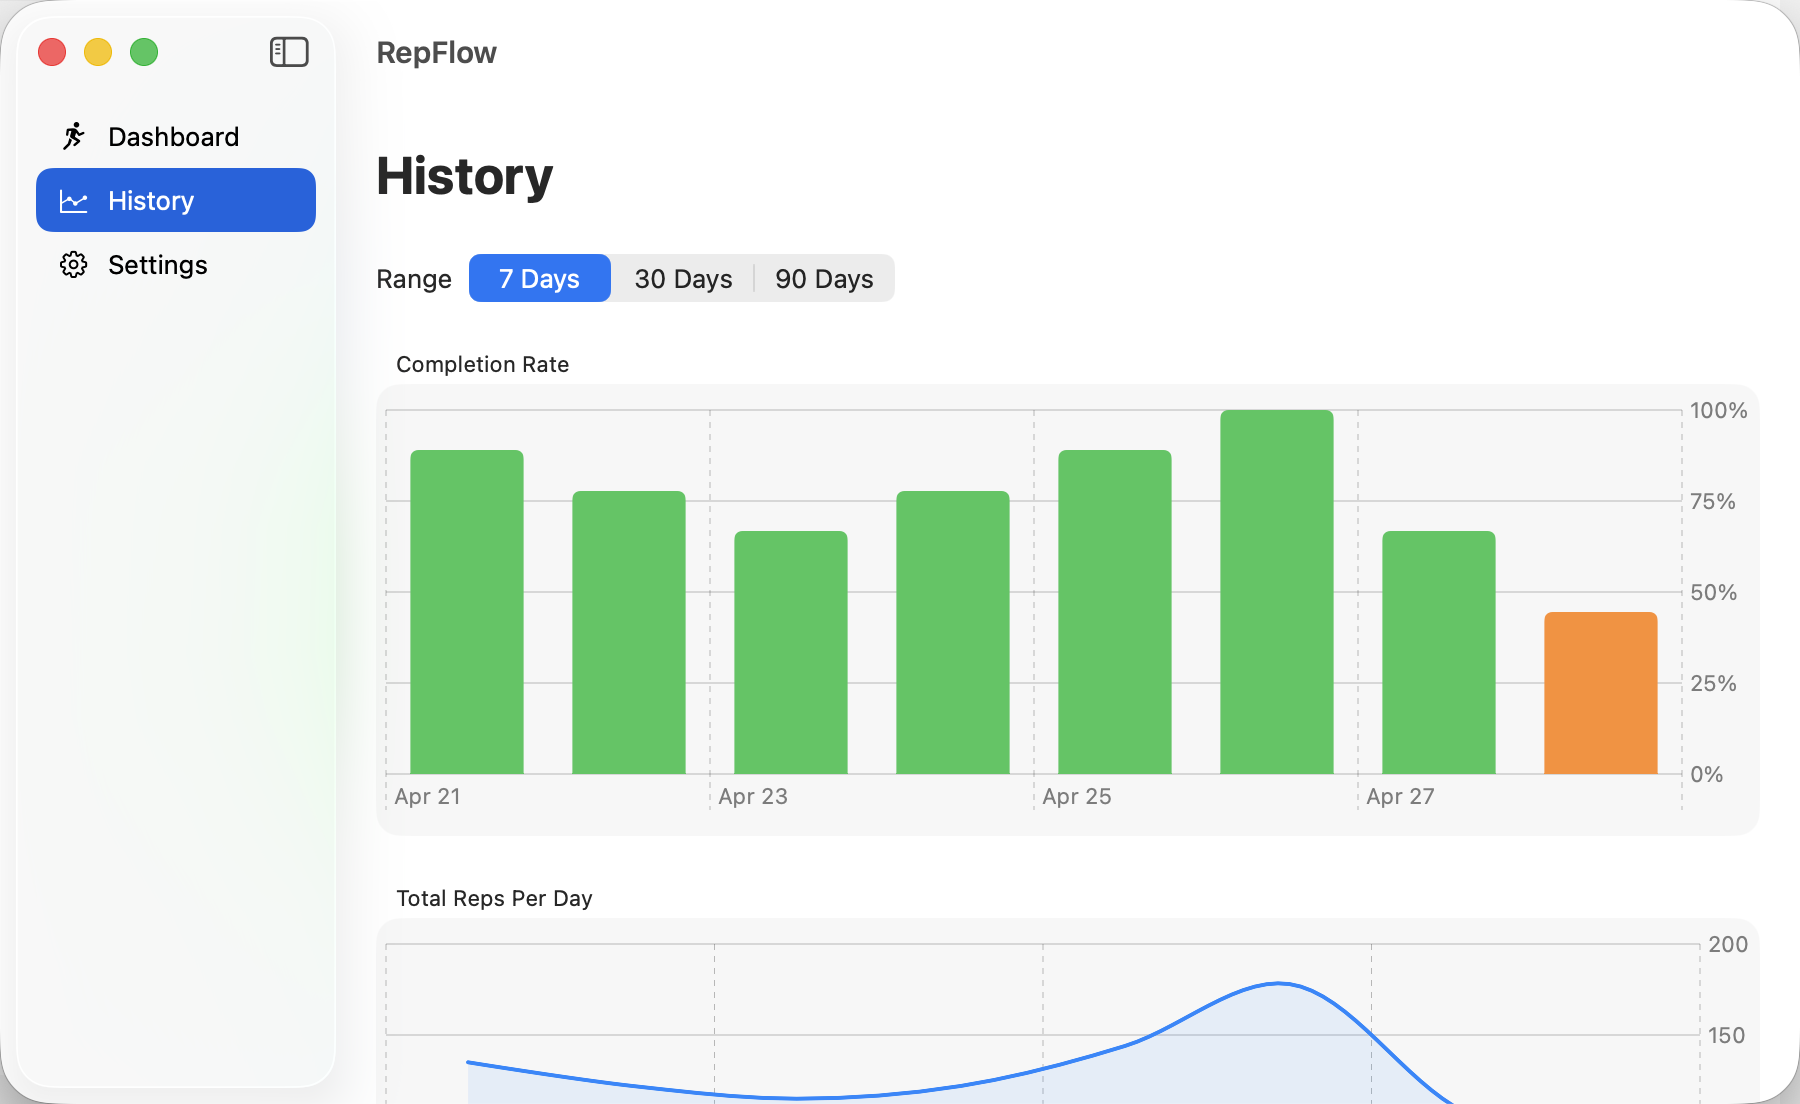1800x1104 pixels.
Task: Switch range to 30 Days
Action: tap(683, 278)
